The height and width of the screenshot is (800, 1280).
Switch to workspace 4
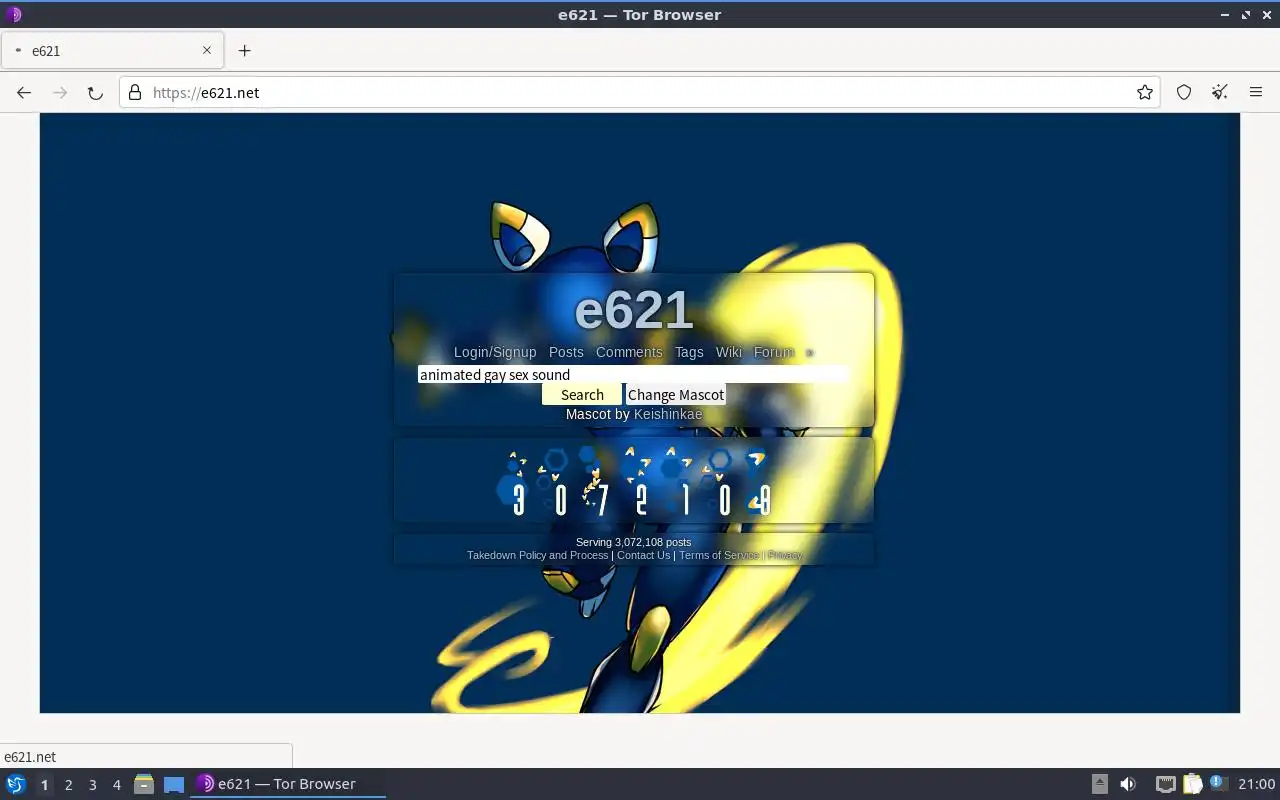[x=116, y=785]
